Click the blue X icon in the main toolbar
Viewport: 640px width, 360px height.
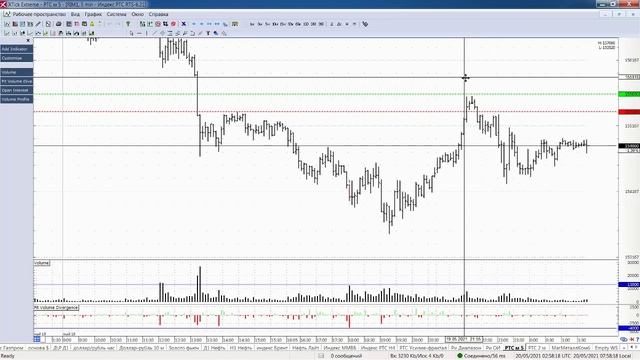184,24
